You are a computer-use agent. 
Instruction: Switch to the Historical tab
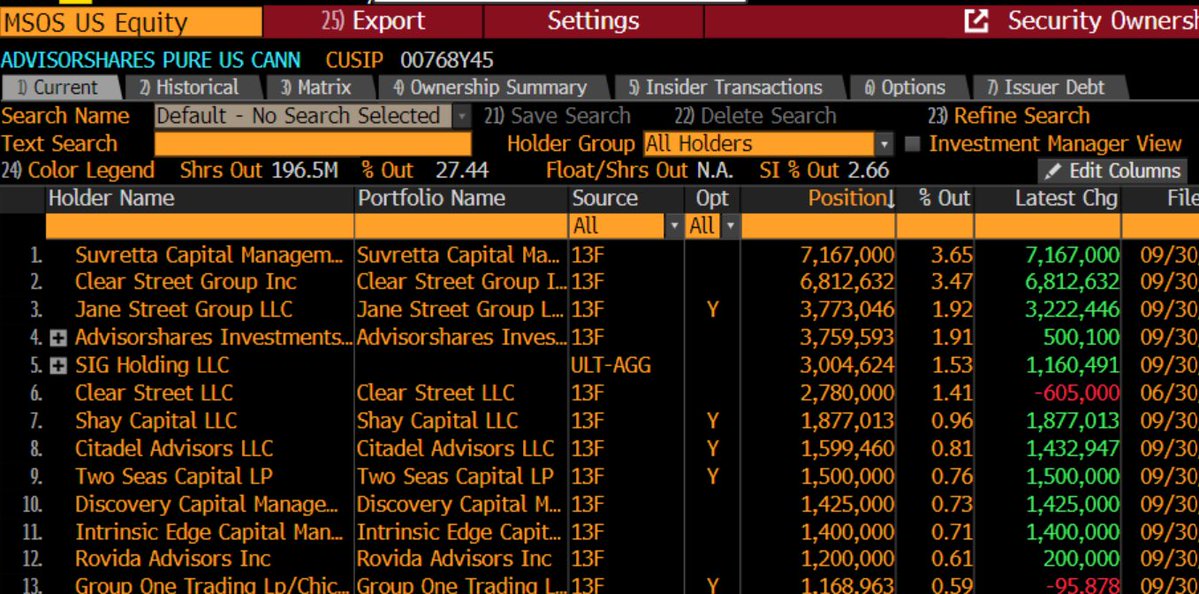[190, 88]
